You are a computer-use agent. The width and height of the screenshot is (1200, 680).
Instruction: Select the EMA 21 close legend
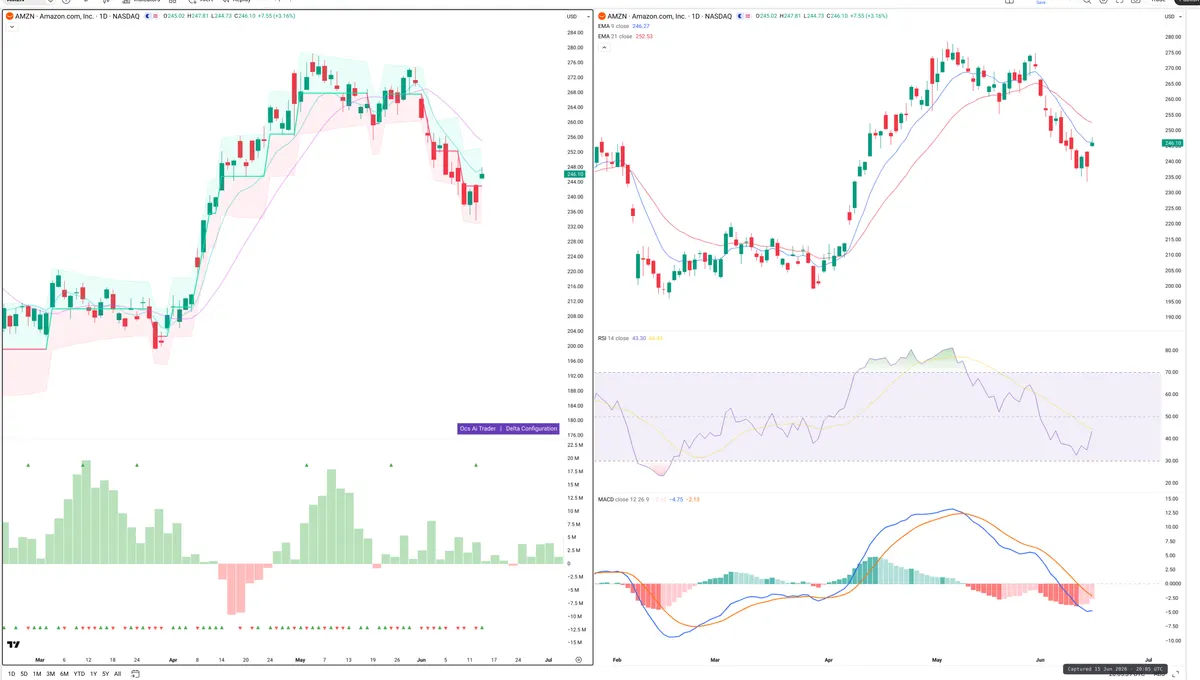click(617, 36)
